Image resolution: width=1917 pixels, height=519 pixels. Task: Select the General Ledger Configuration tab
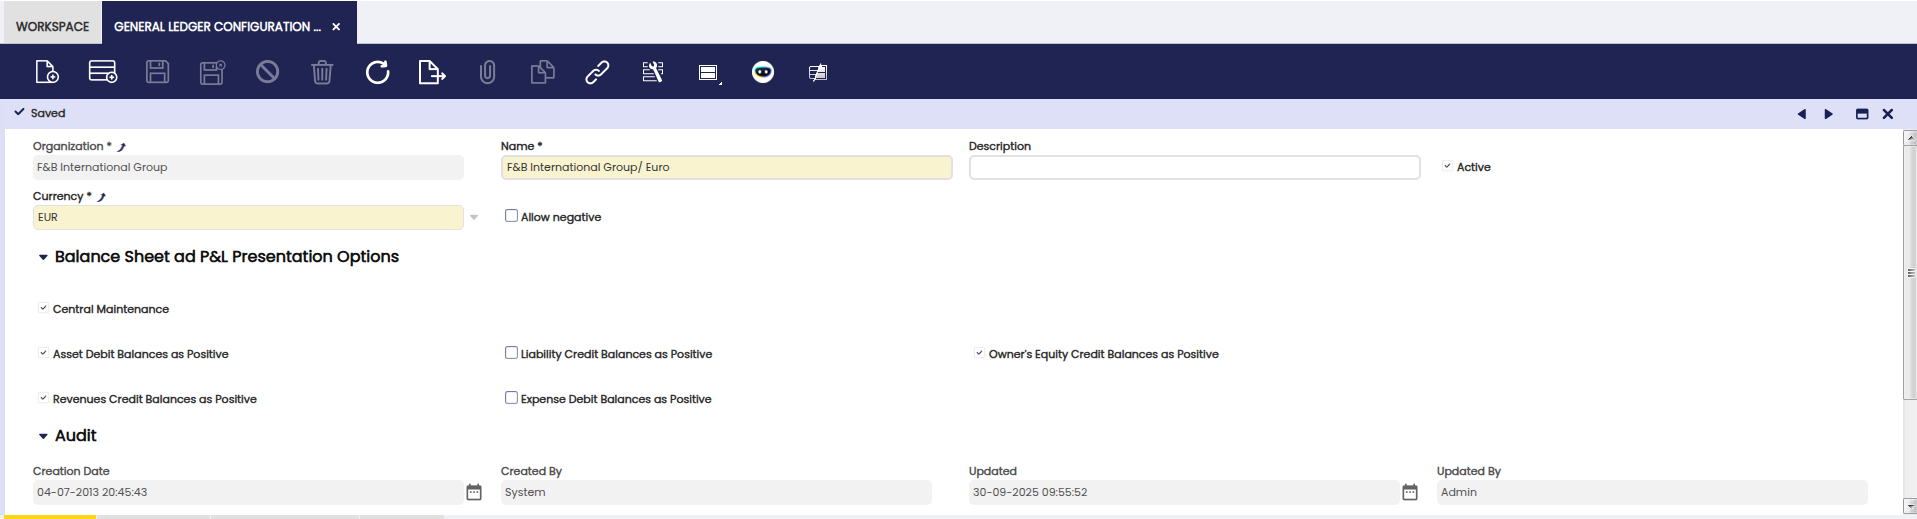click(216, 26)
